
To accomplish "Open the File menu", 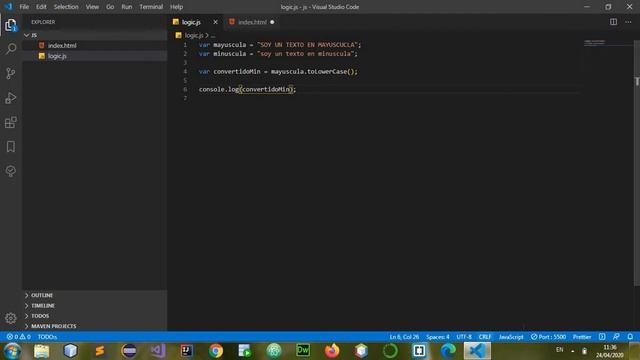I will tap(24, 7).
